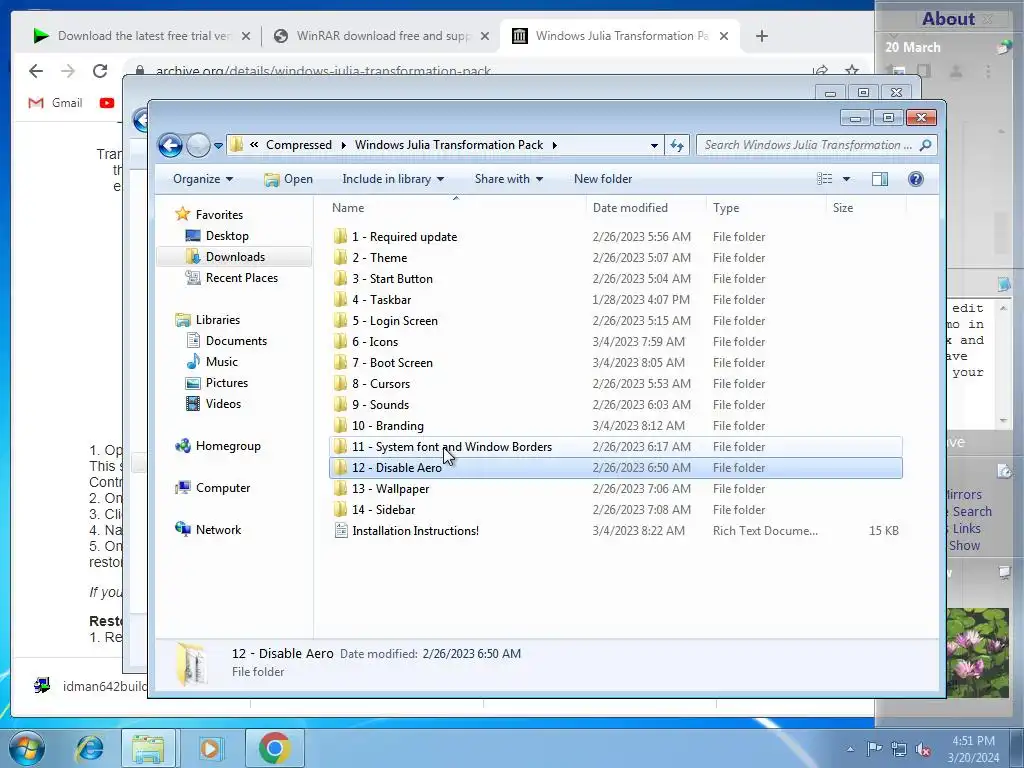1024x768 pixels.
Task: Click Chrome icon on taskbar
Action: point(274,748)
